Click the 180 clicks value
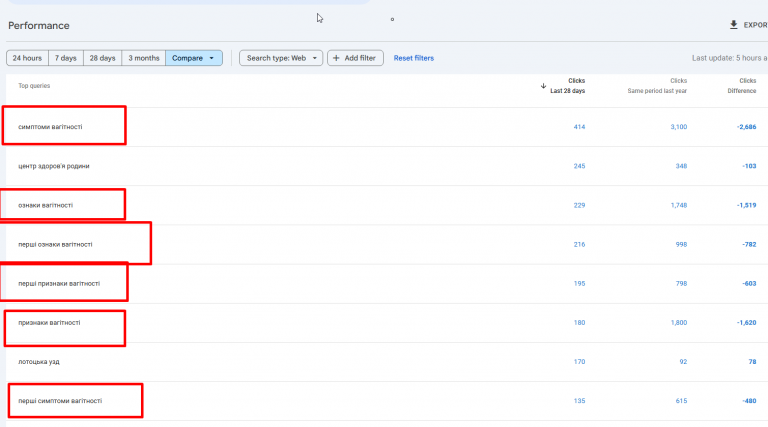This screenshot has width=768, height=427. pyautogui.click(x=579, y=323)
